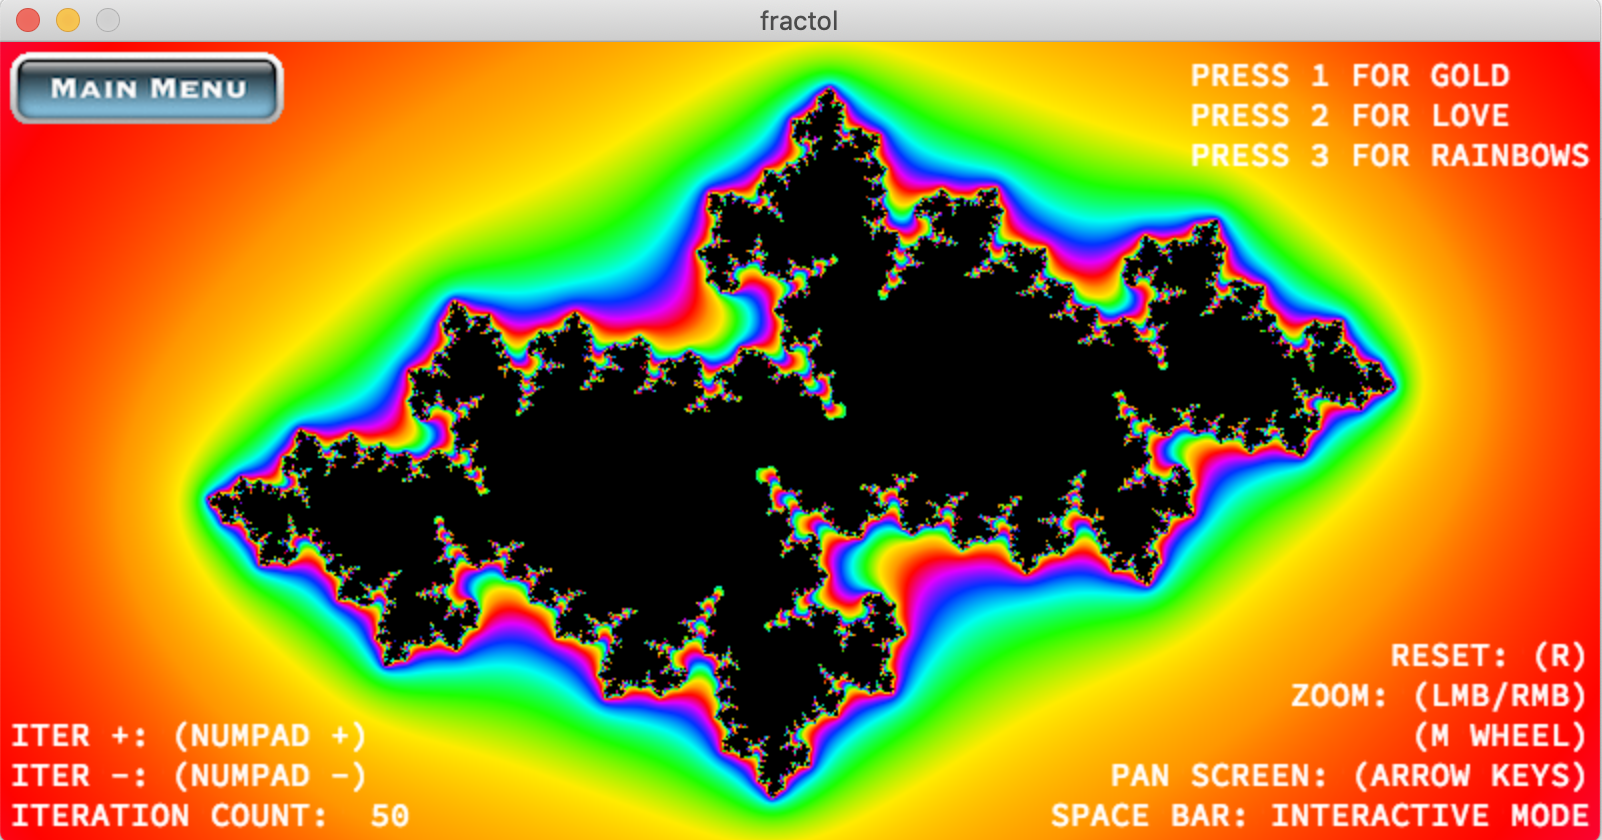
Task: Minimize fractol window with yellow button
Action: click(68, 20)
